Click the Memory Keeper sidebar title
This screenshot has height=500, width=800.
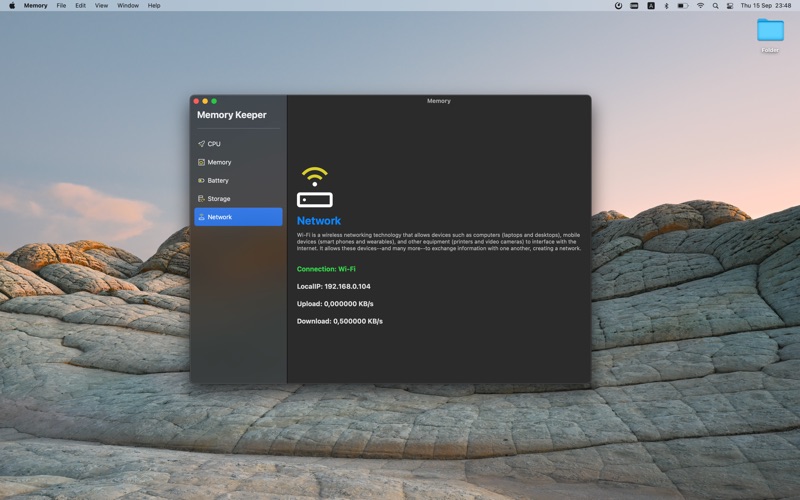pos(232,115)
